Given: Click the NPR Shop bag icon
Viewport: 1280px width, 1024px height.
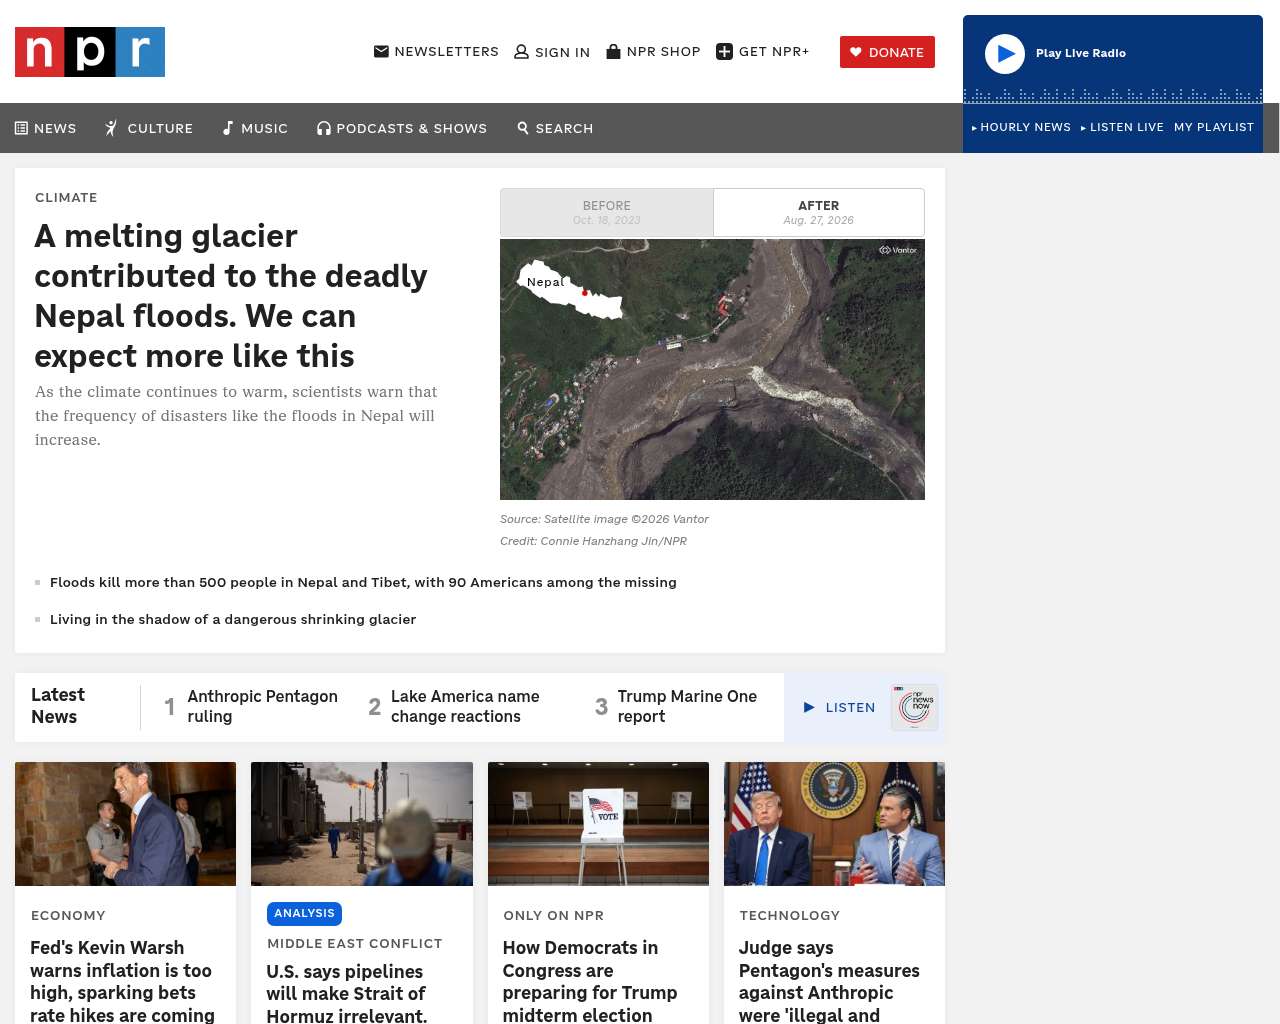Looking at the screenshot, I should (614, 51).
